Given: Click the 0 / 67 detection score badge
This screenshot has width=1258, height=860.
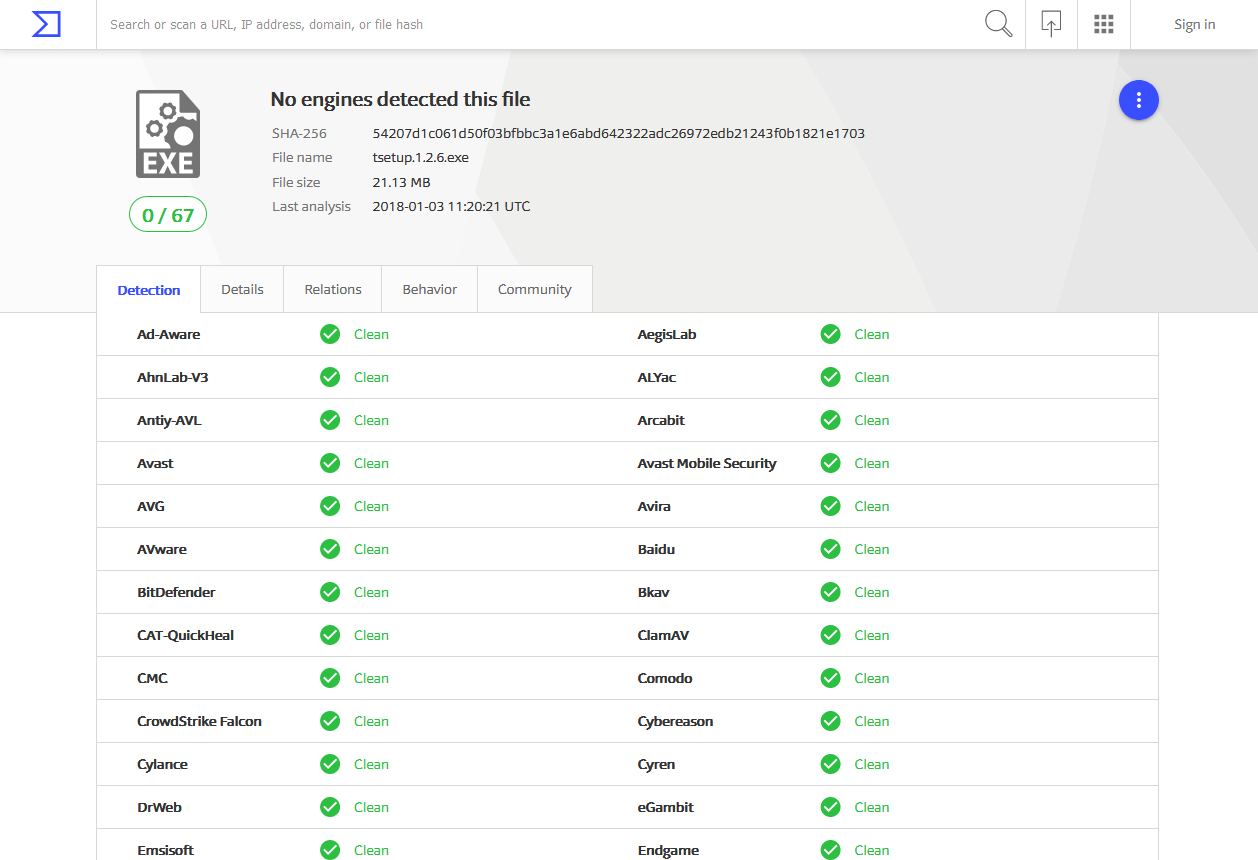Looking at the screenshot, I should point(168,214).
